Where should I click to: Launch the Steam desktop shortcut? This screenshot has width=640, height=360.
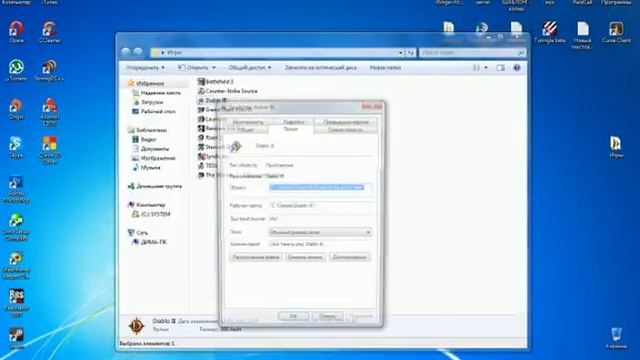[16, 339]
